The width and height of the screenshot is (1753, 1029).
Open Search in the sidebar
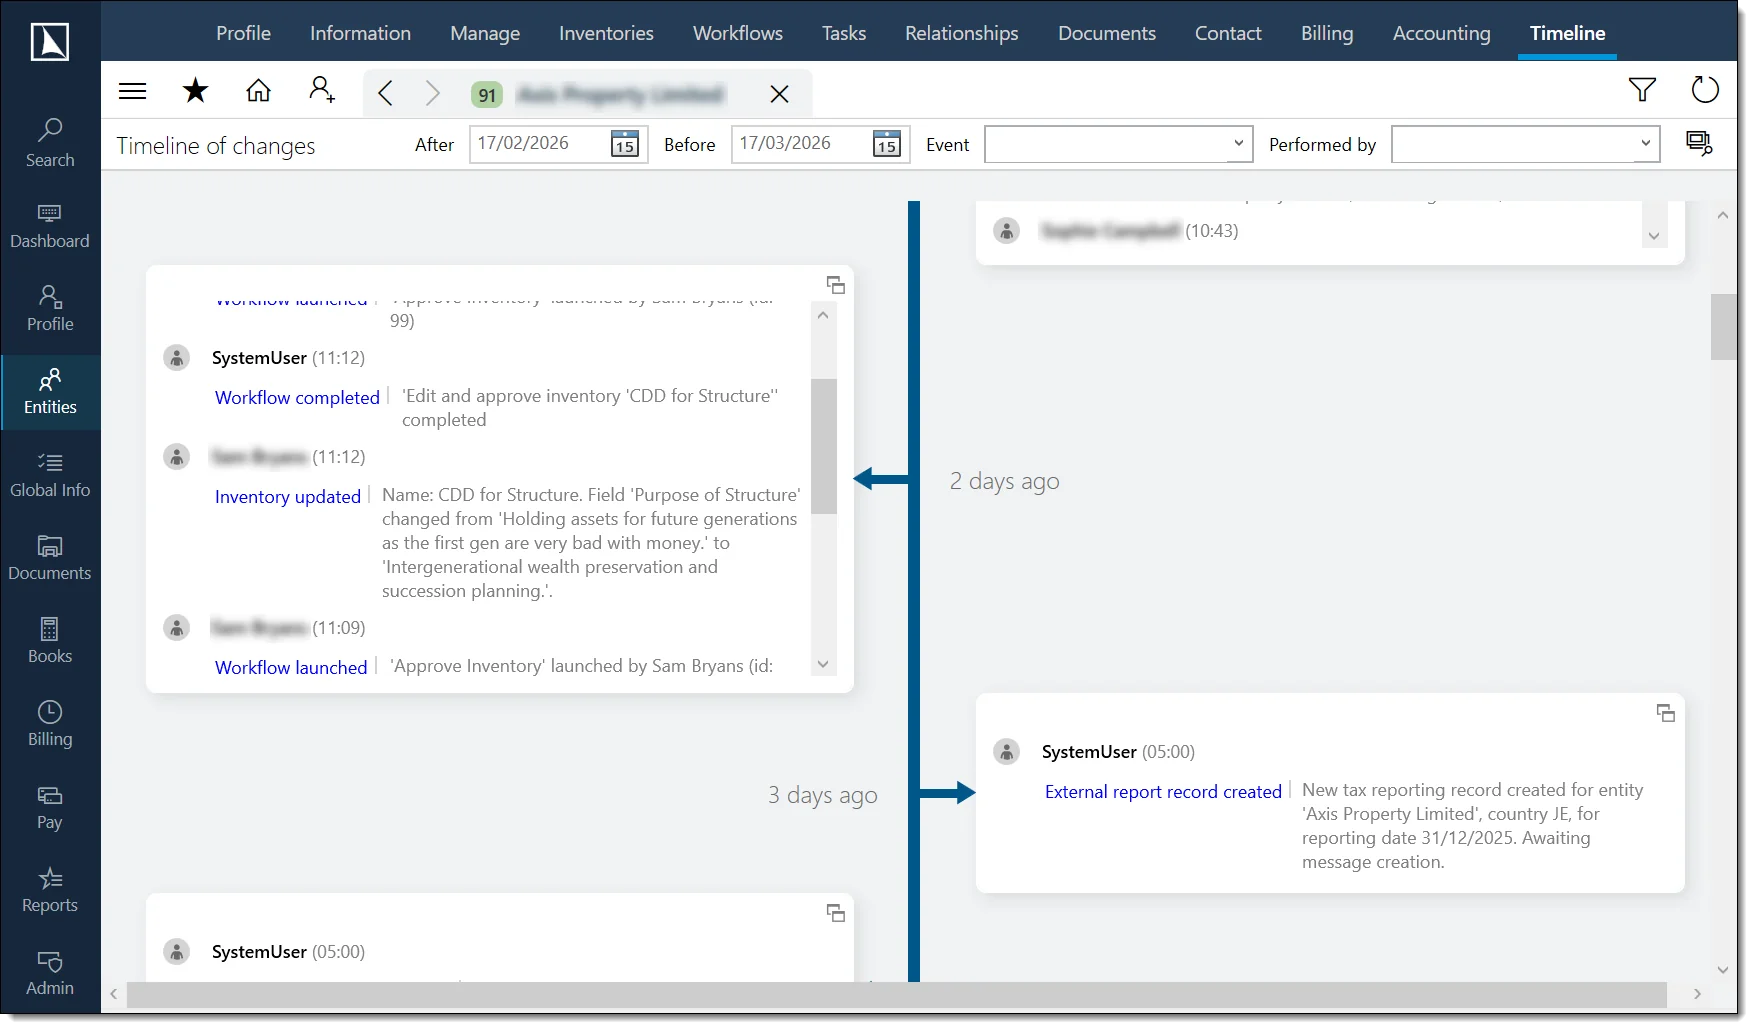click(x=50, y=143)
